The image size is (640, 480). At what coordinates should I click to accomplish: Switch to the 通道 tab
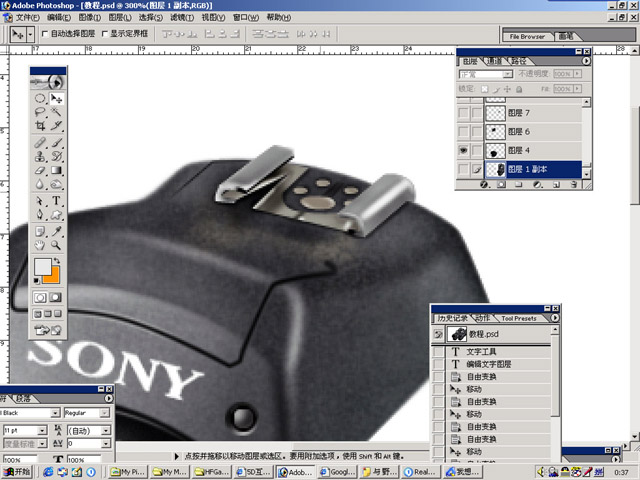(495, 61)
